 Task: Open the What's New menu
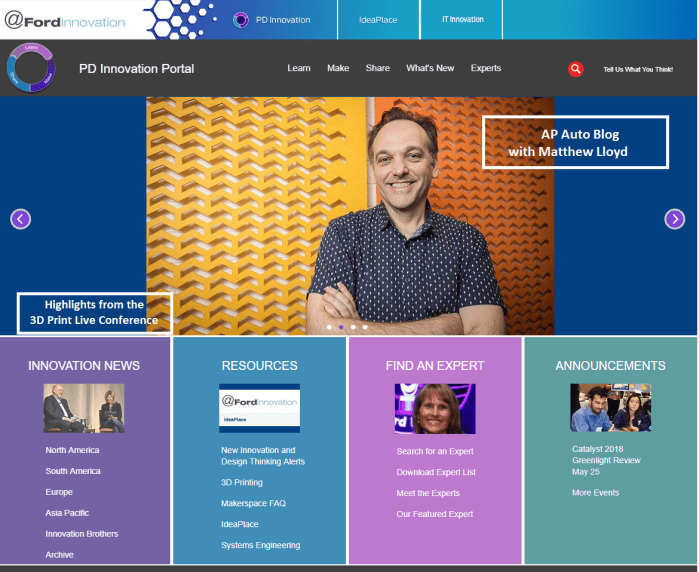(x=430, y=68)
